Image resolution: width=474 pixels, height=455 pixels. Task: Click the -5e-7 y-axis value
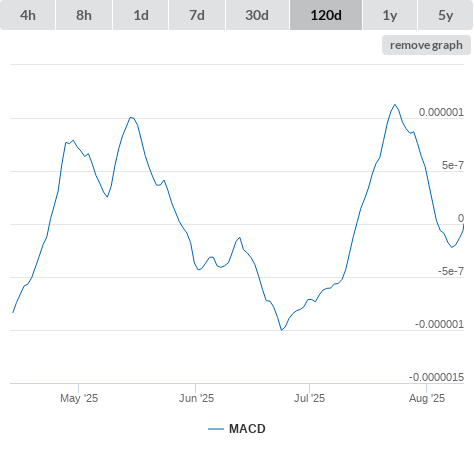tap(451, 271)
